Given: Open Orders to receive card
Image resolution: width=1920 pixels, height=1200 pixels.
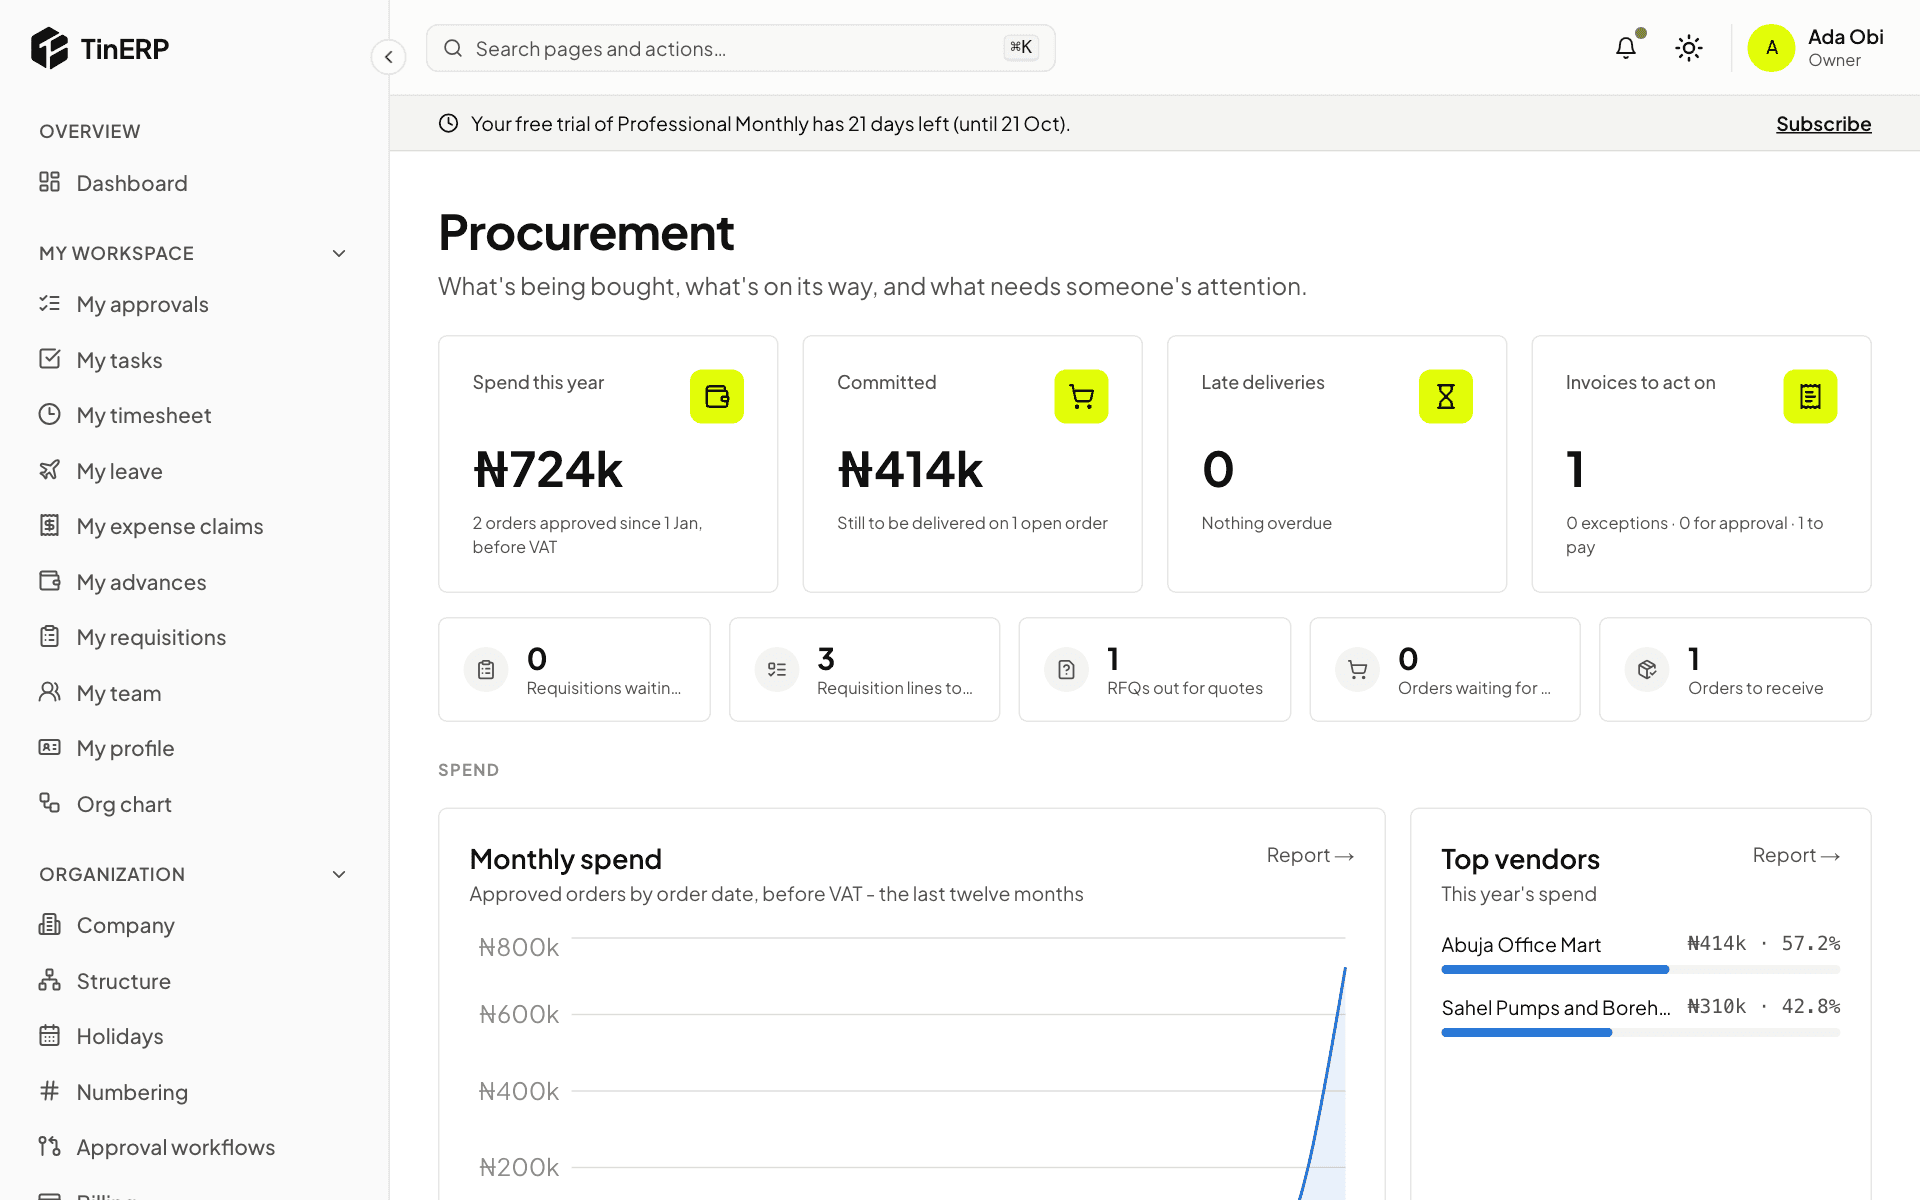Looking at the screenshot, I should [x=1735, y=669].
